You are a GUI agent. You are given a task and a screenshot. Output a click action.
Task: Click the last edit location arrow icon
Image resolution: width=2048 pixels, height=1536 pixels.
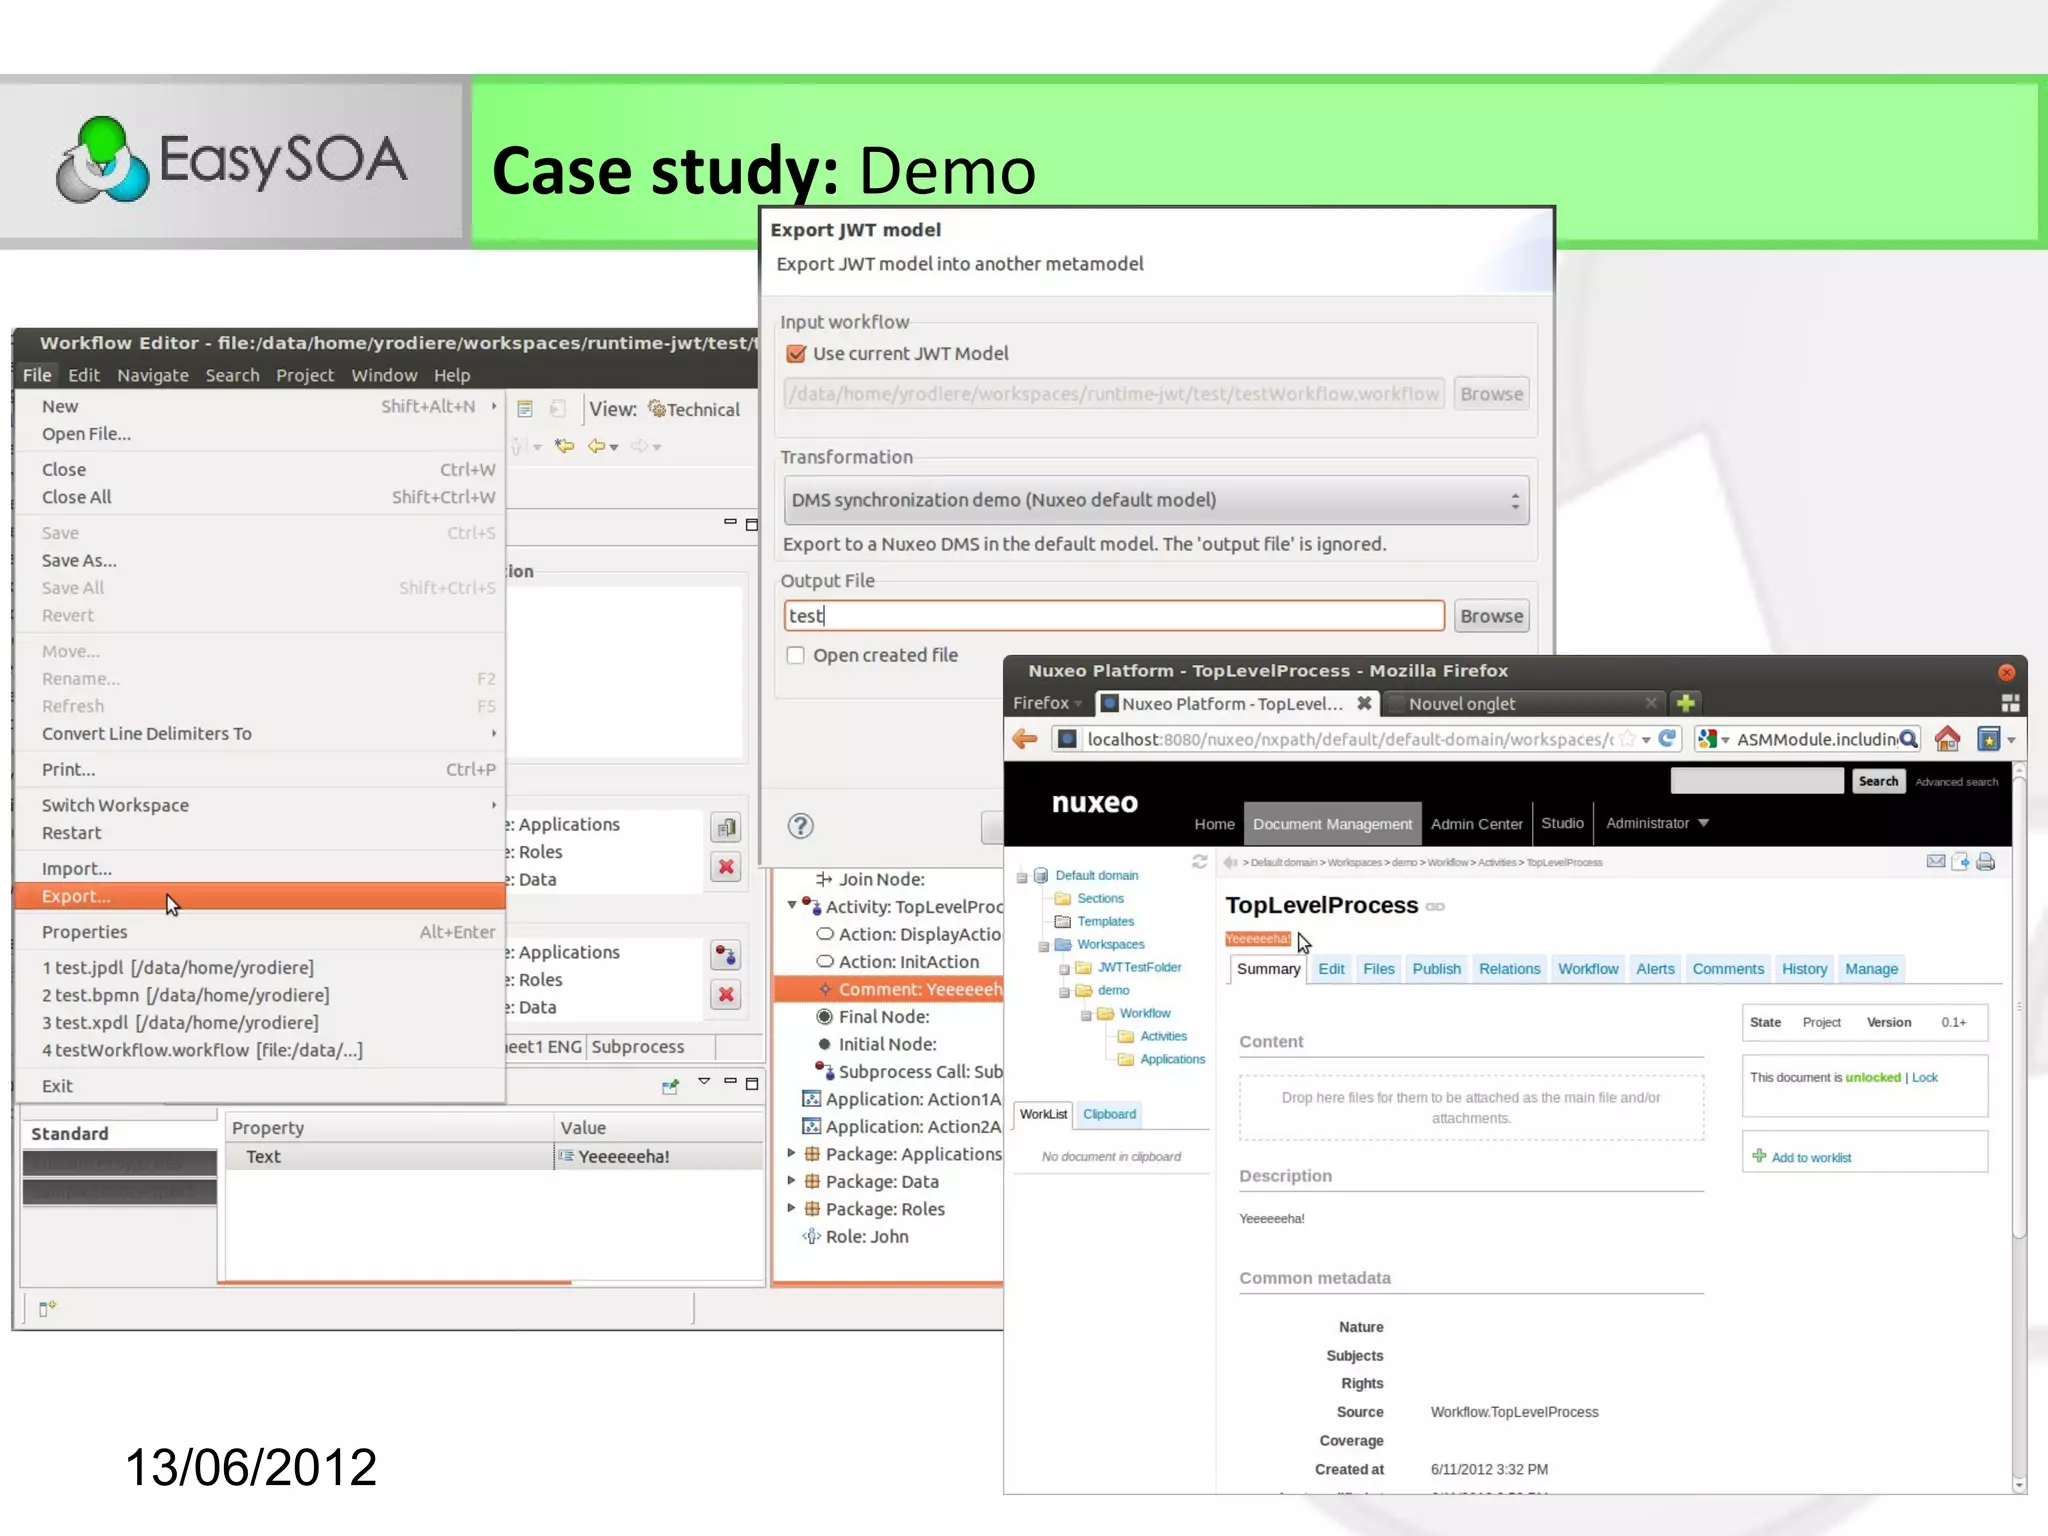click(565, 446)
